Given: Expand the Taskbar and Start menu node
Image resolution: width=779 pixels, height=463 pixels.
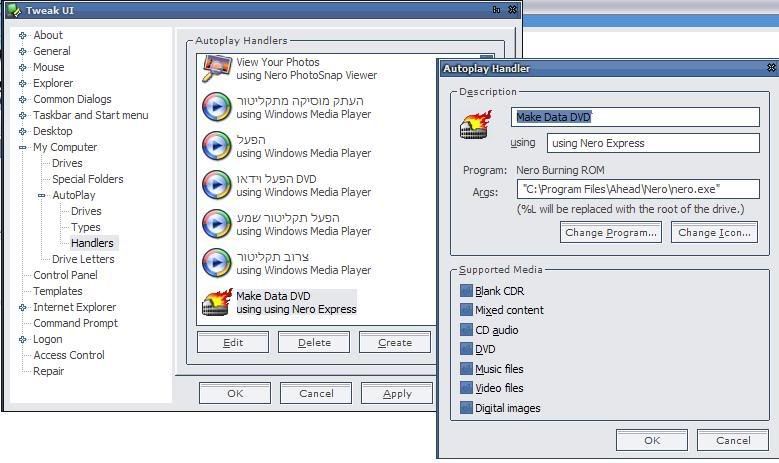Looking at the screenshot, I should tap(22, 115).
